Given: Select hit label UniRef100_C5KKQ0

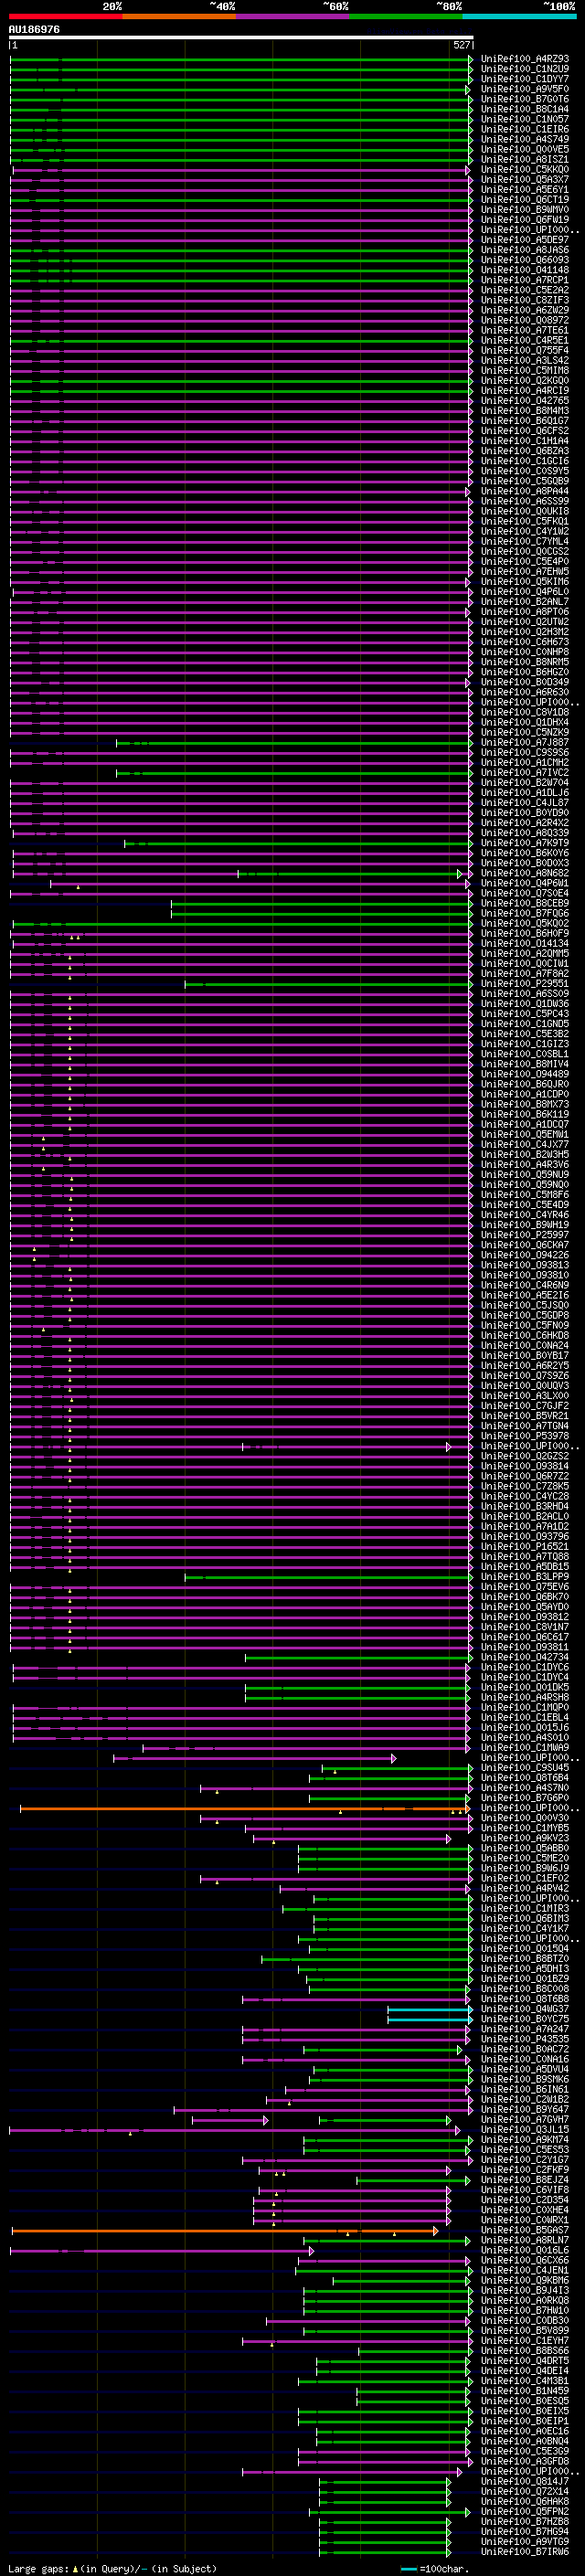Looking at the screenshot, I should point(524,170).
